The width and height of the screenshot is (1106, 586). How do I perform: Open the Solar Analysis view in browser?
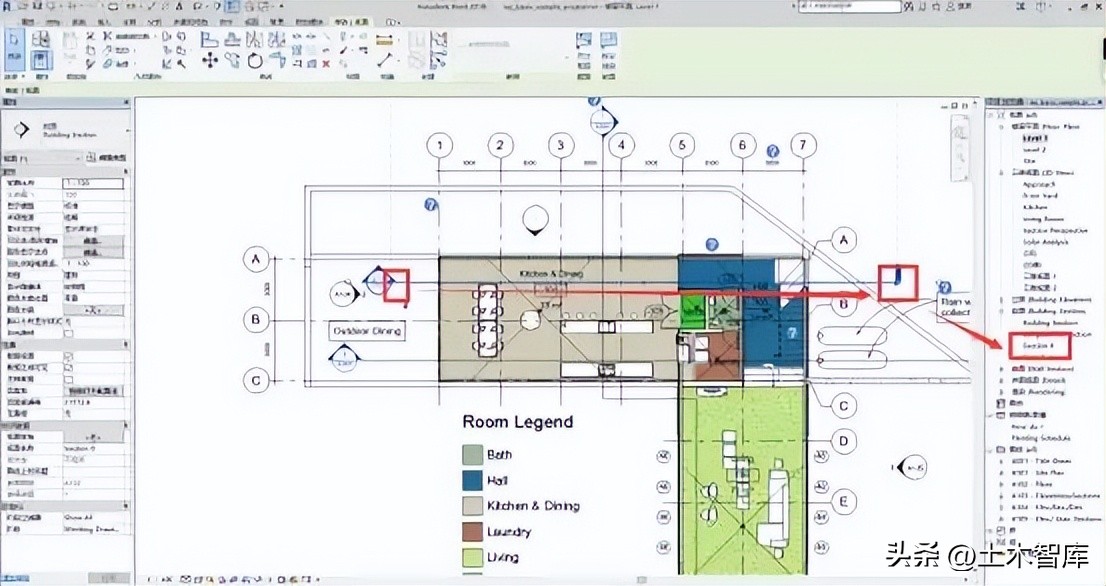(1046, 242)
